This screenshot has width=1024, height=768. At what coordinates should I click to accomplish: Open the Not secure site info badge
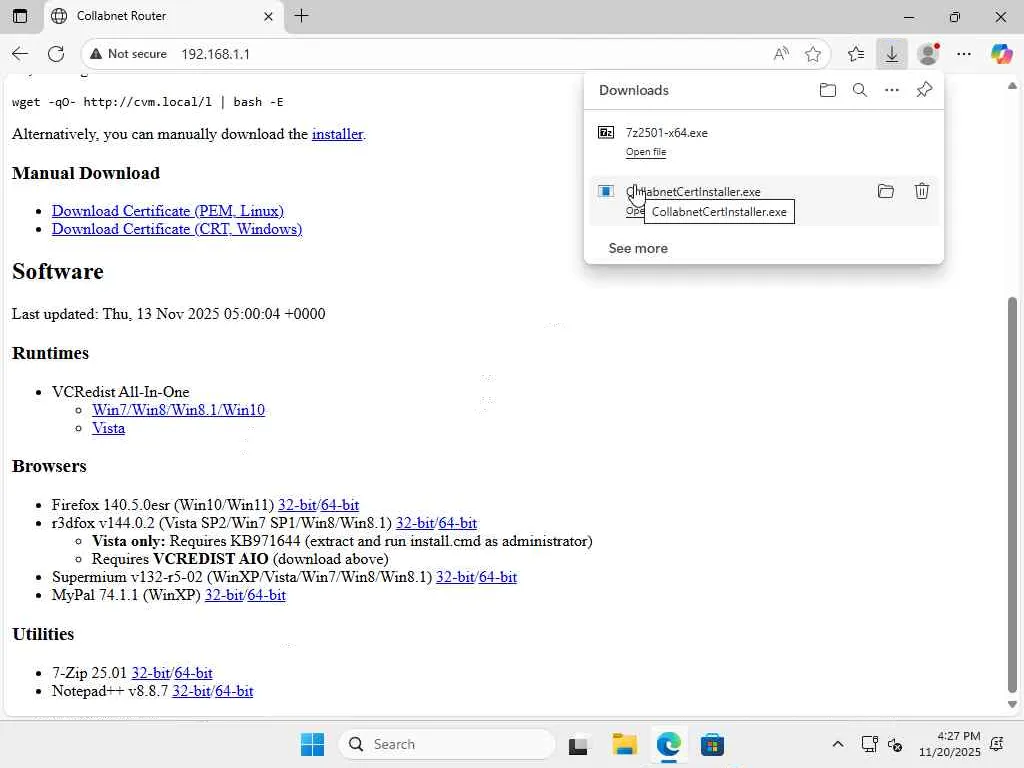pos(129,54)
